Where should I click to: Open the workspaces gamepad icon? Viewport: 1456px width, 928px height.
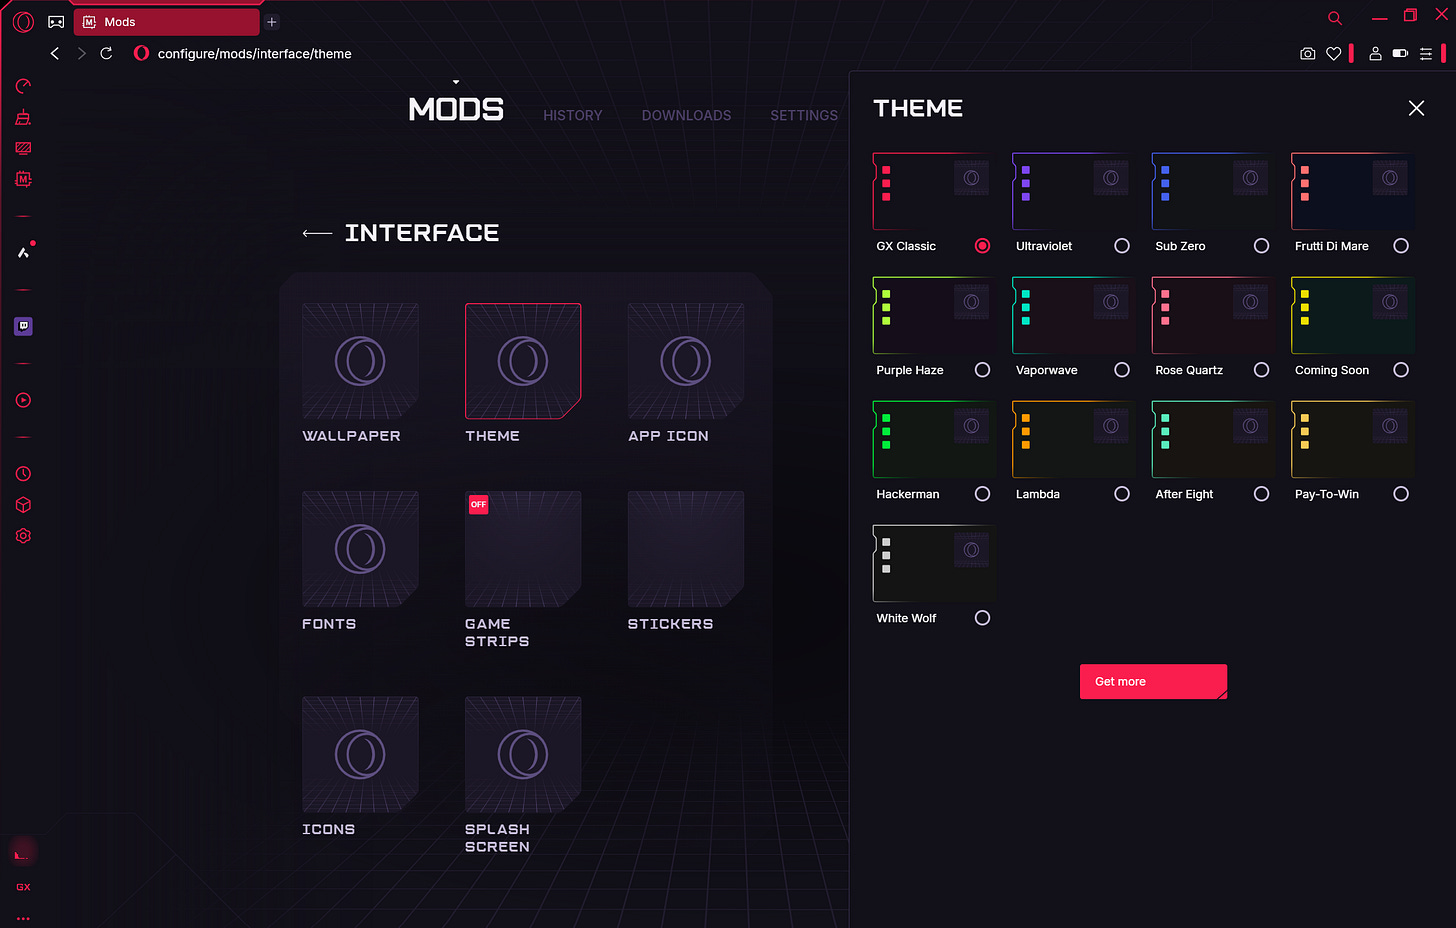point(56,21)
